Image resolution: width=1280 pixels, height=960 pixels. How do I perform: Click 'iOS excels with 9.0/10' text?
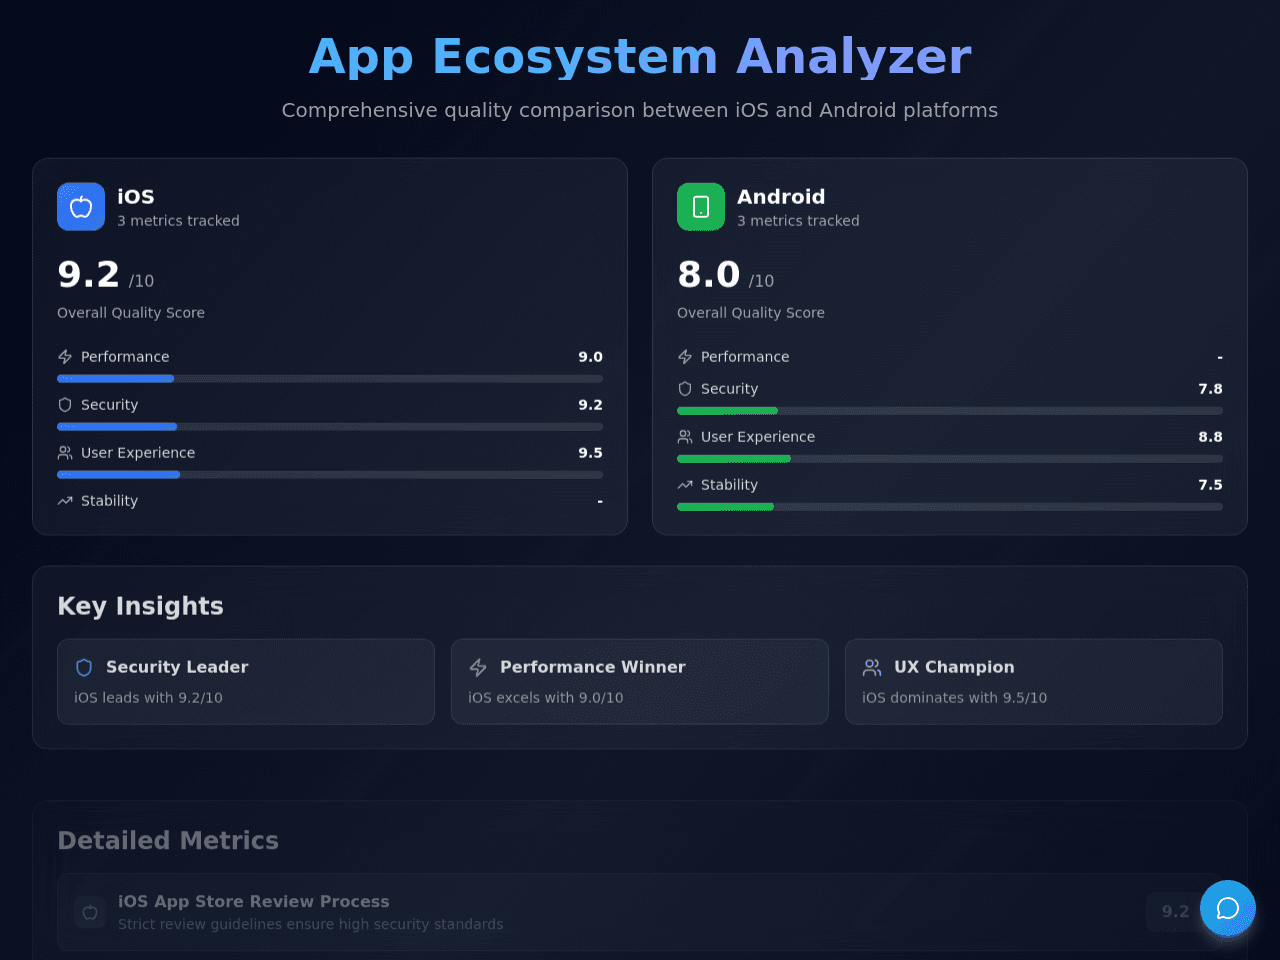(546, 698)
